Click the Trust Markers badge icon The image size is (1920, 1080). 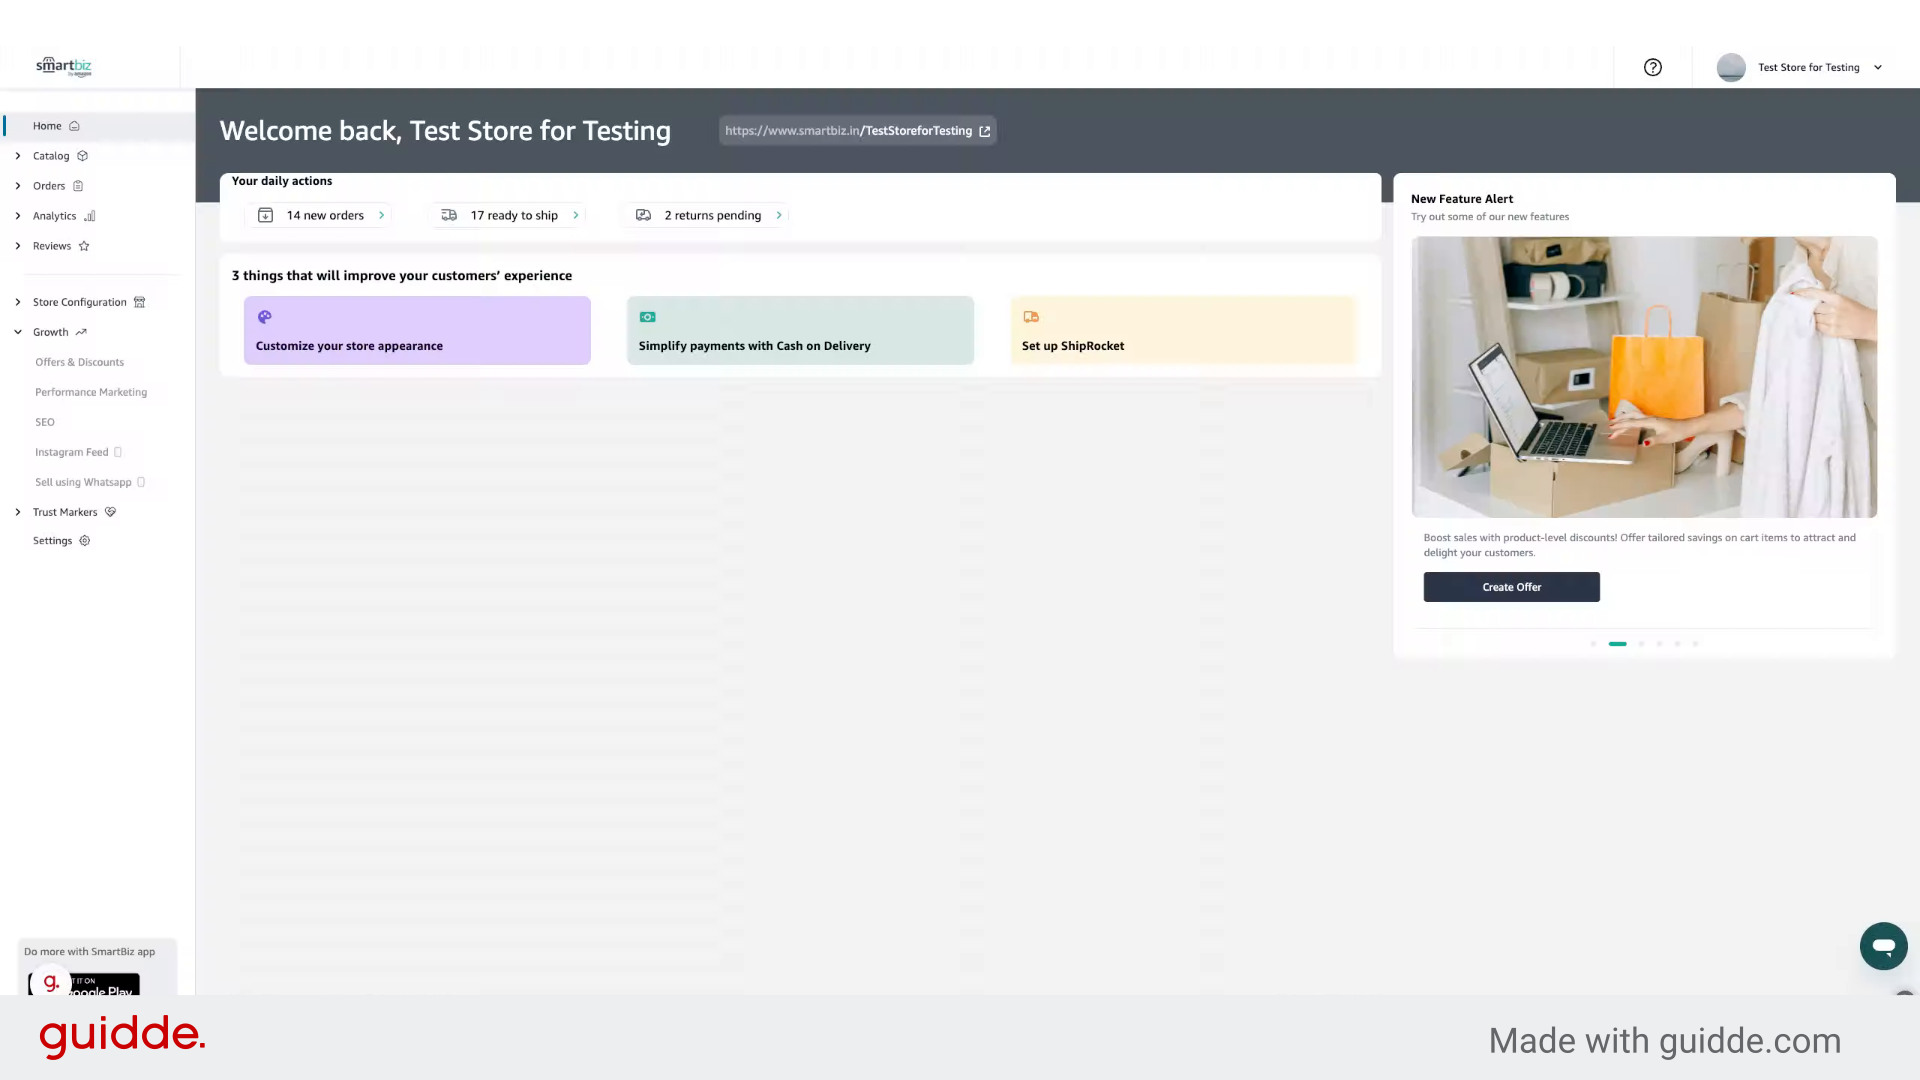110,512
